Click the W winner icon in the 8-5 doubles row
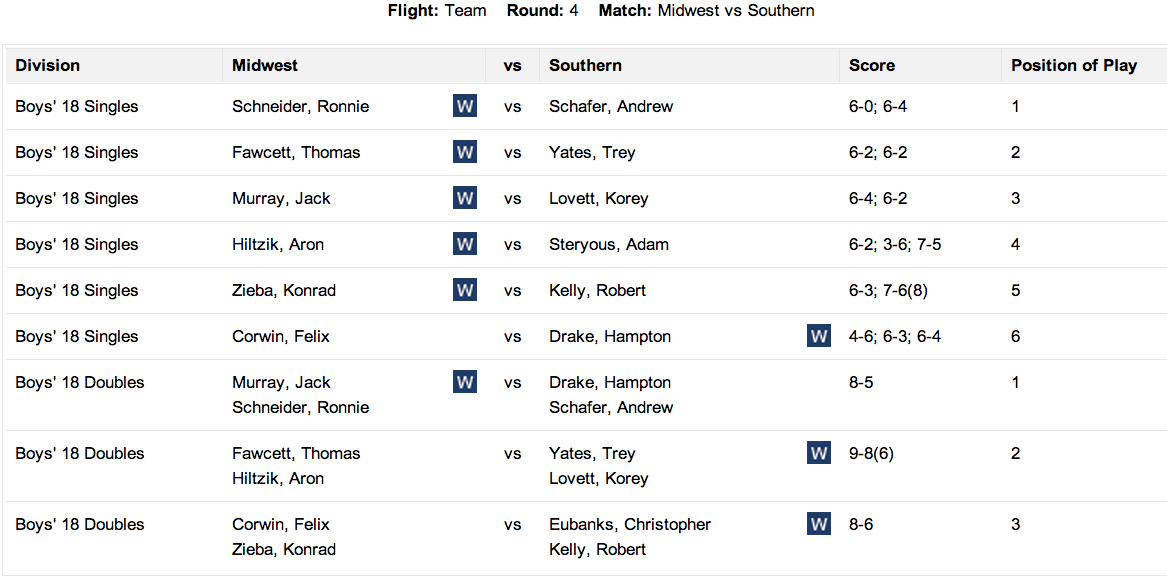This screenshot has width=1167, height=579. pos(464,382)
